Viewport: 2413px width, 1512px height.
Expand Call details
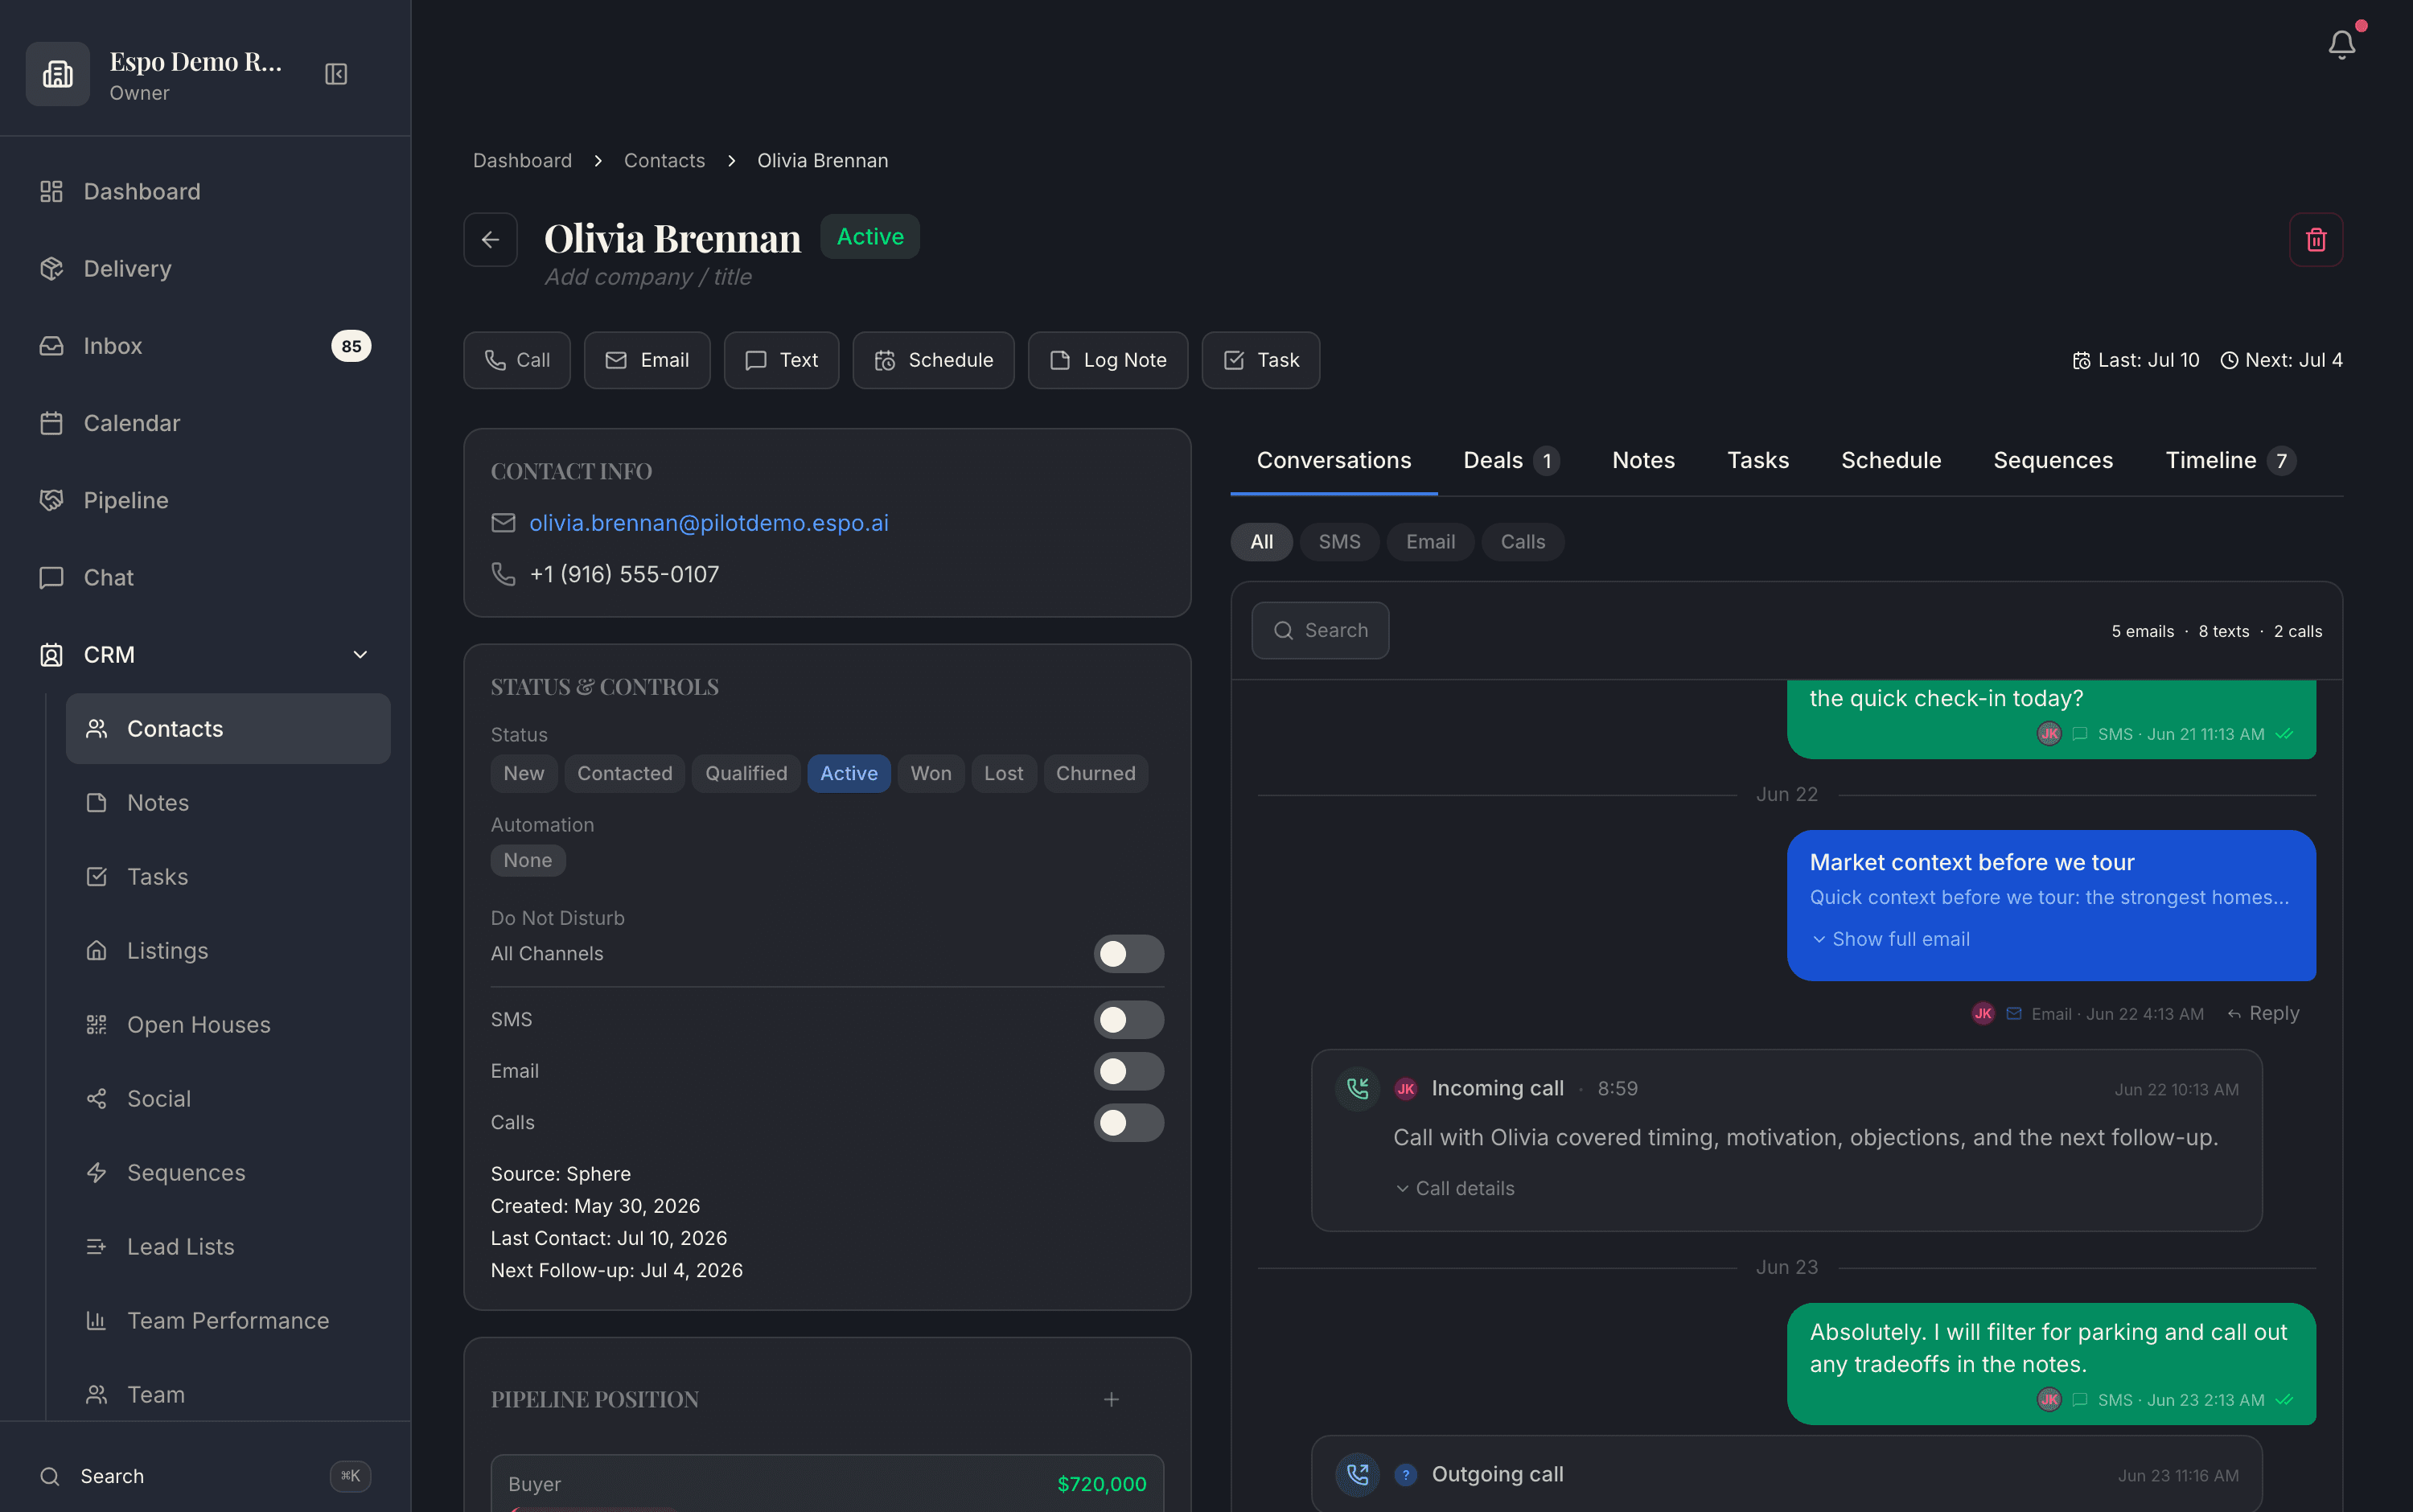(1455, 1188)
